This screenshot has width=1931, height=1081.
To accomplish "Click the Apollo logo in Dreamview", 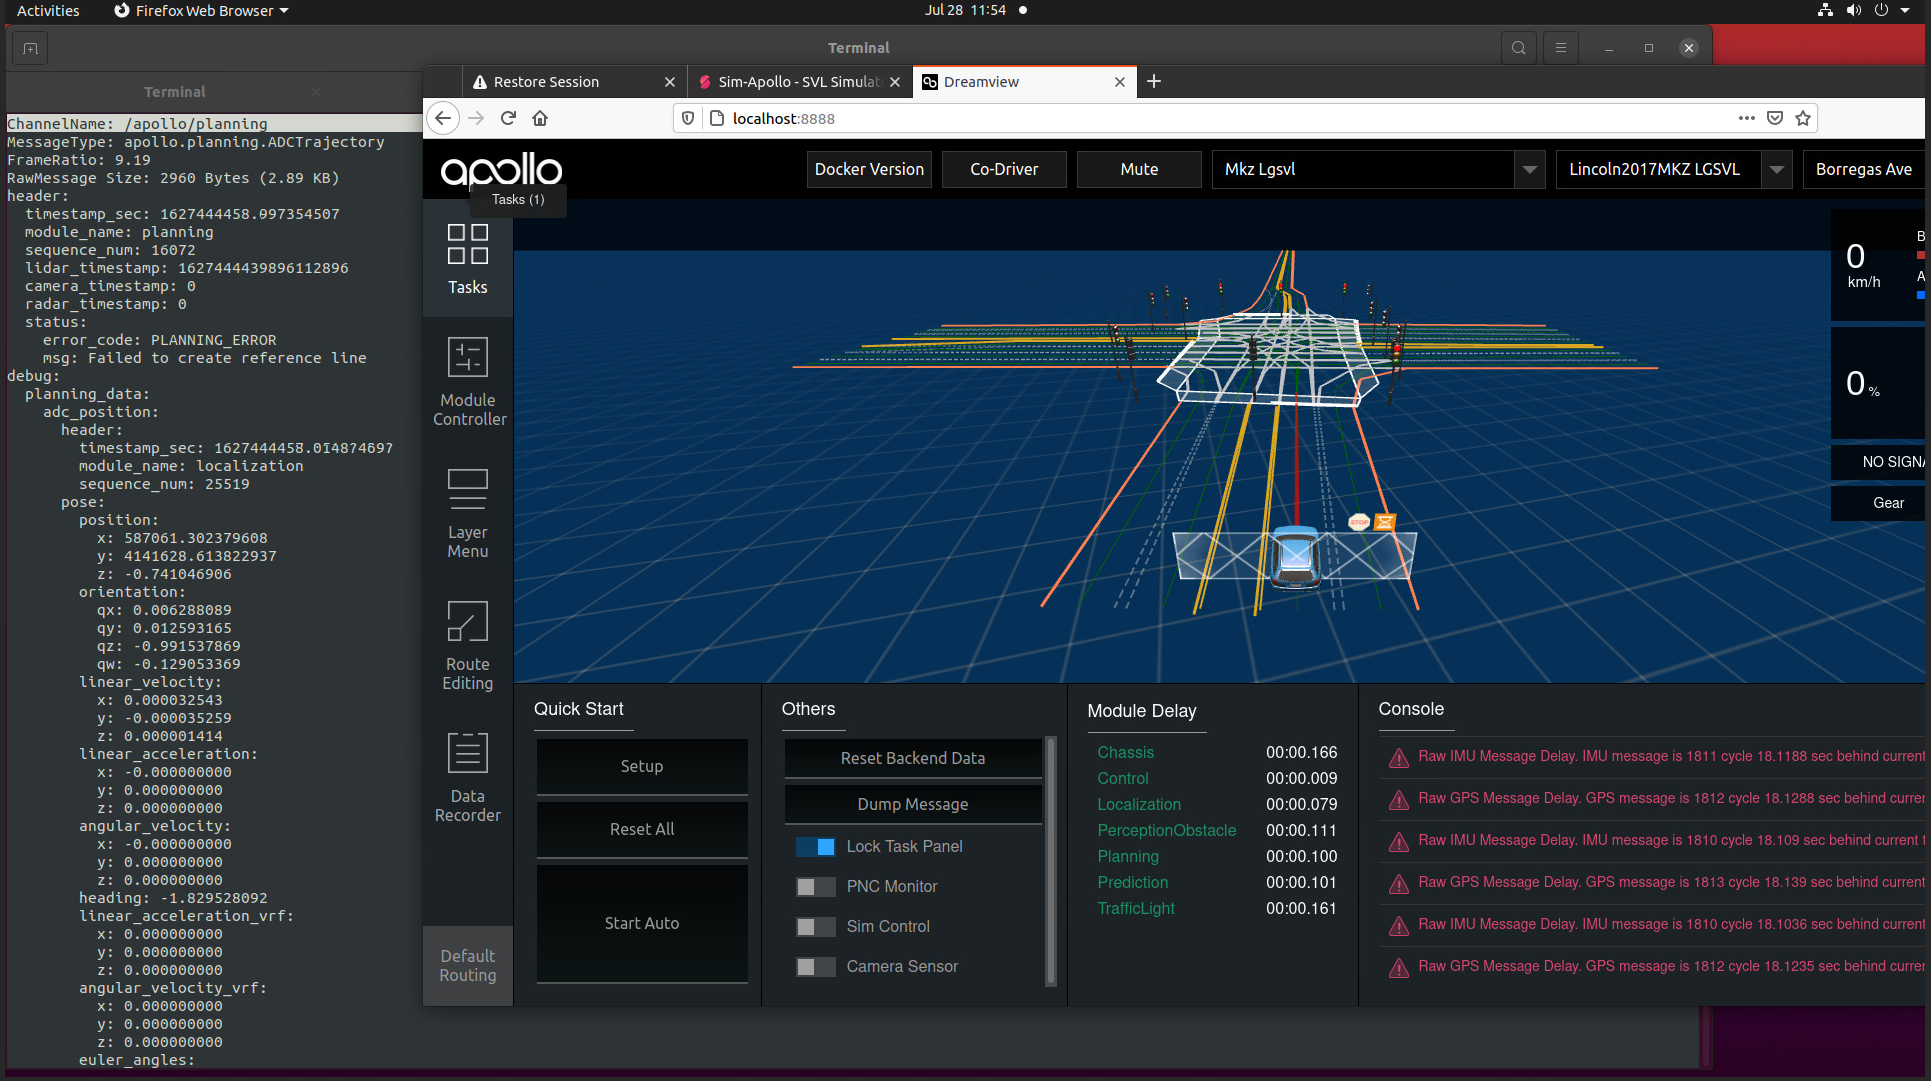I will click(x=501, y=169).
